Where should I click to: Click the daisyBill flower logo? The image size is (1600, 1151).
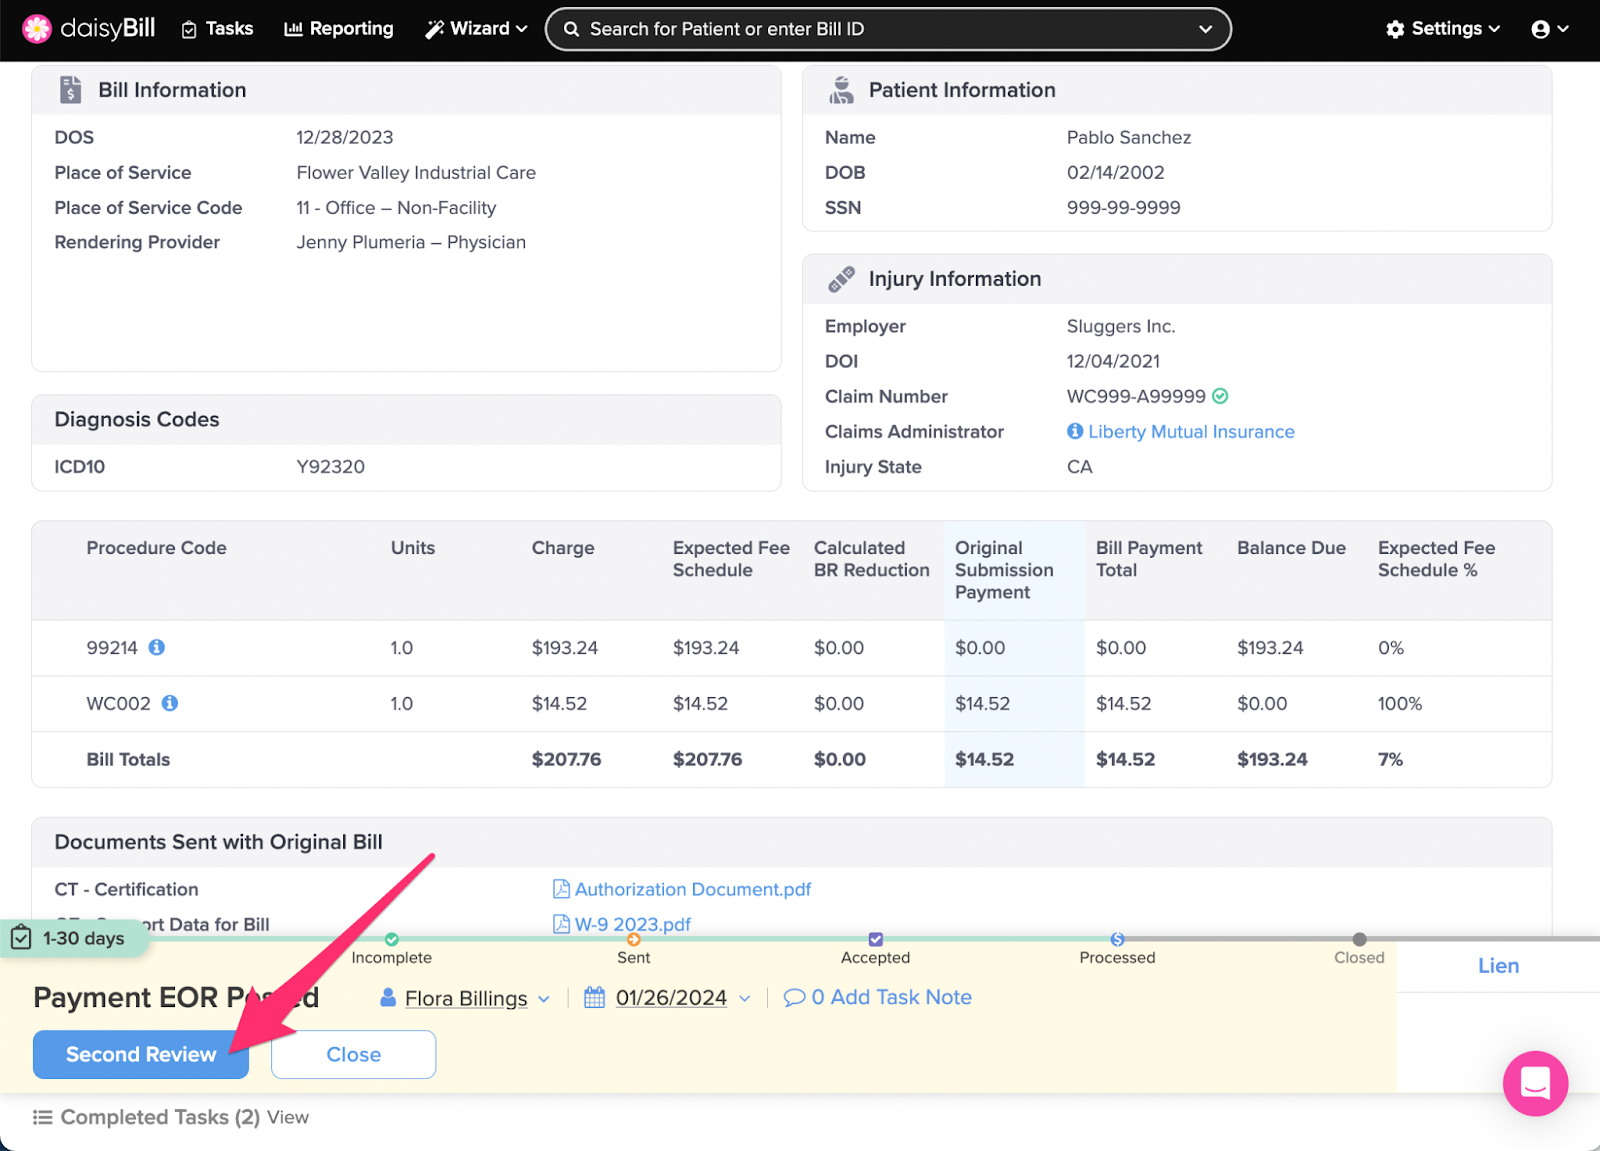pos(37,29)
